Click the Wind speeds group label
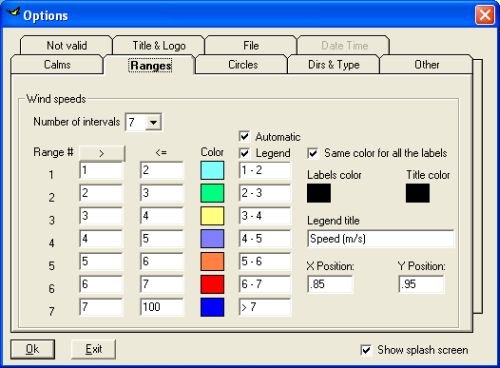Viewport: 500px width, 368px height. pos(56,99)
